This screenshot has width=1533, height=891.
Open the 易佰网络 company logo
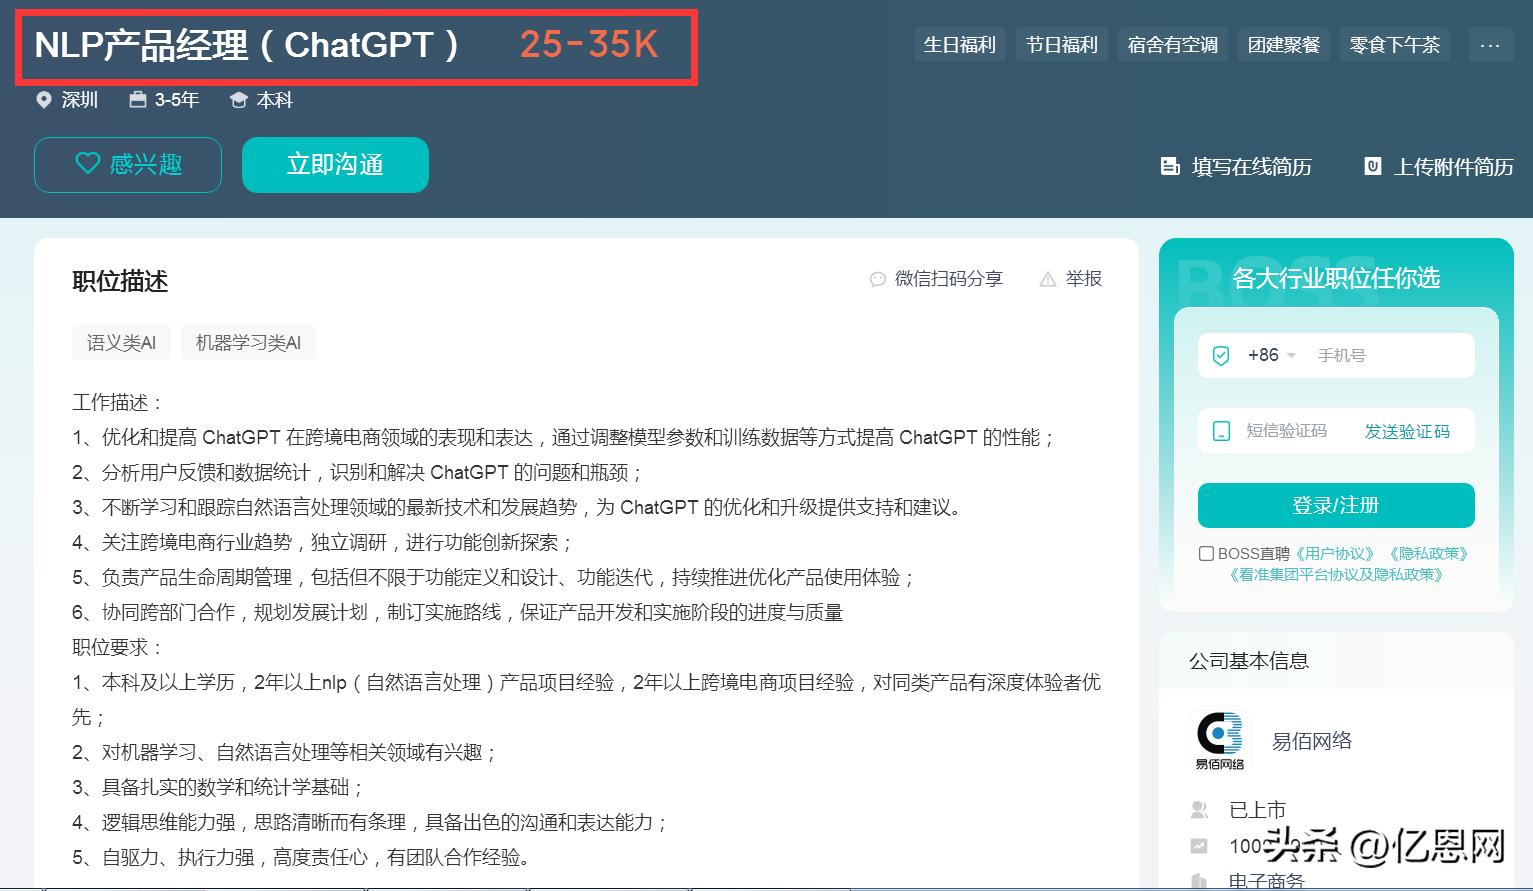(x=1218, y=740)
